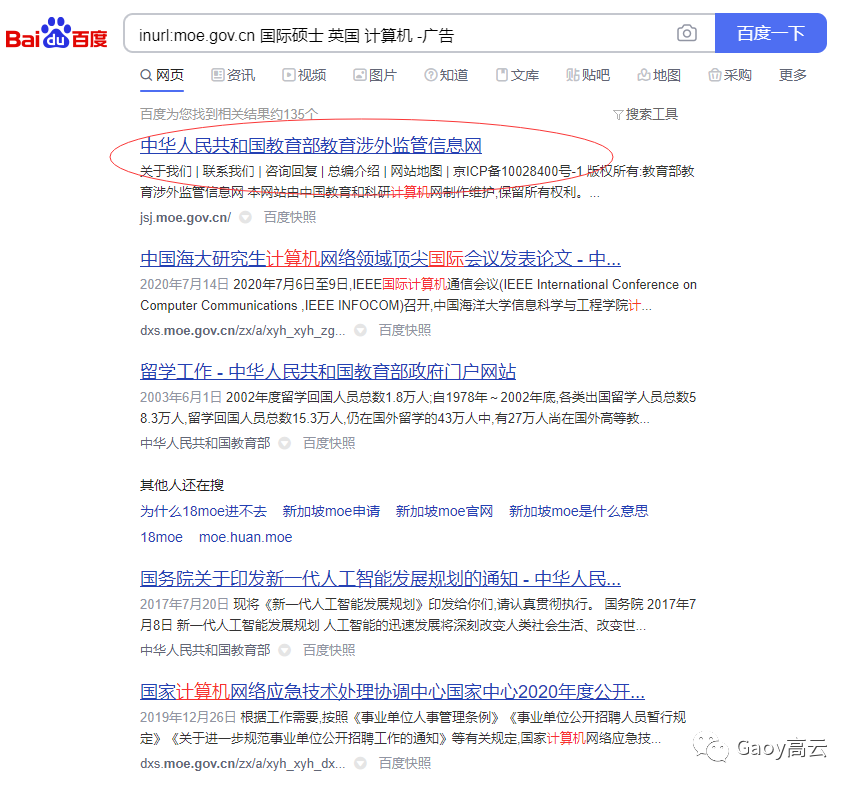Image resolution: width=855 pixels, height=787 pixels.
Task: Open 国家计算机网络应急技术处理协调中心 result
Action: (392, 691)
